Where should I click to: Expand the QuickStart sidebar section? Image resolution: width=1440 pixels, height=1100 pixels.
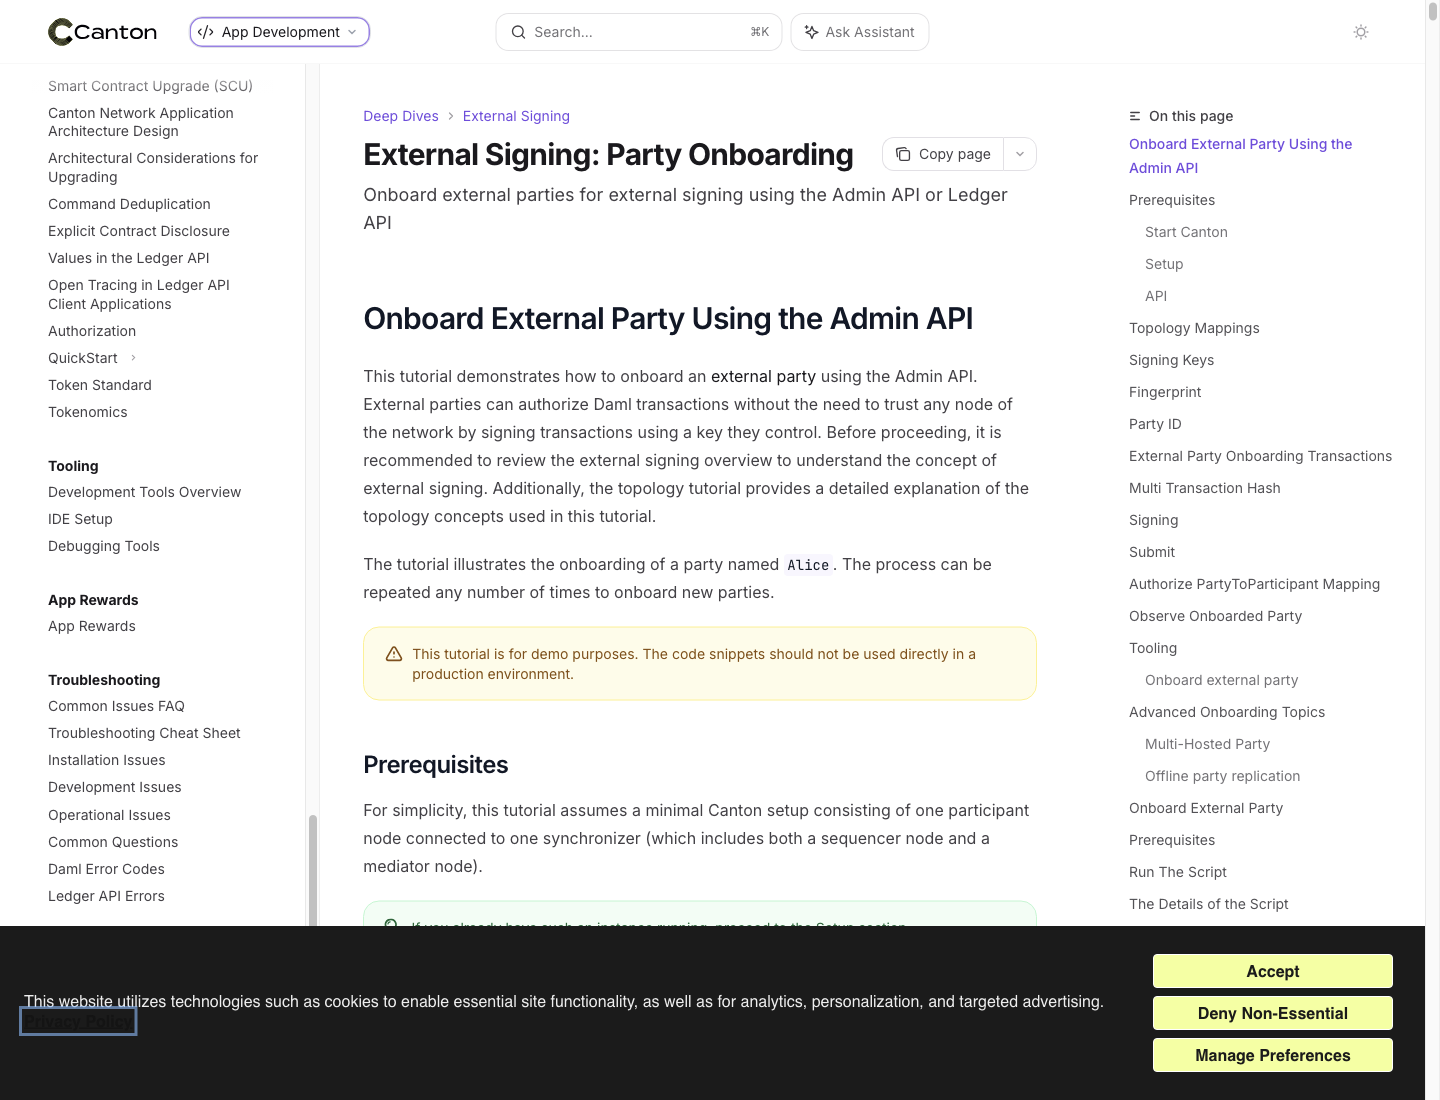(x=133, y=358)
